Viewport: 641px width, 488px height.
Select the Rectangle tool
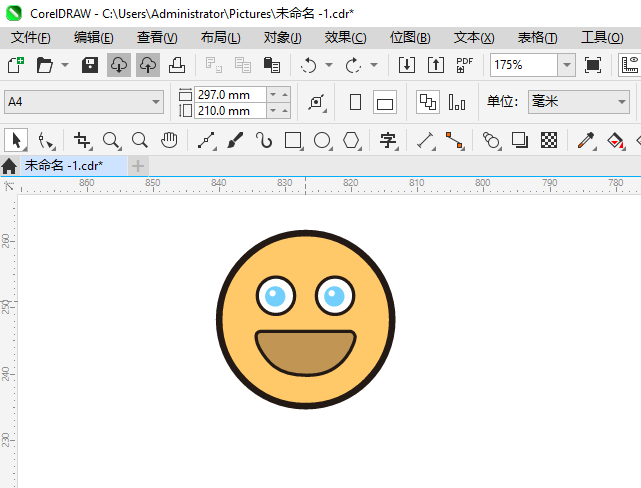(x=293, y=140)
